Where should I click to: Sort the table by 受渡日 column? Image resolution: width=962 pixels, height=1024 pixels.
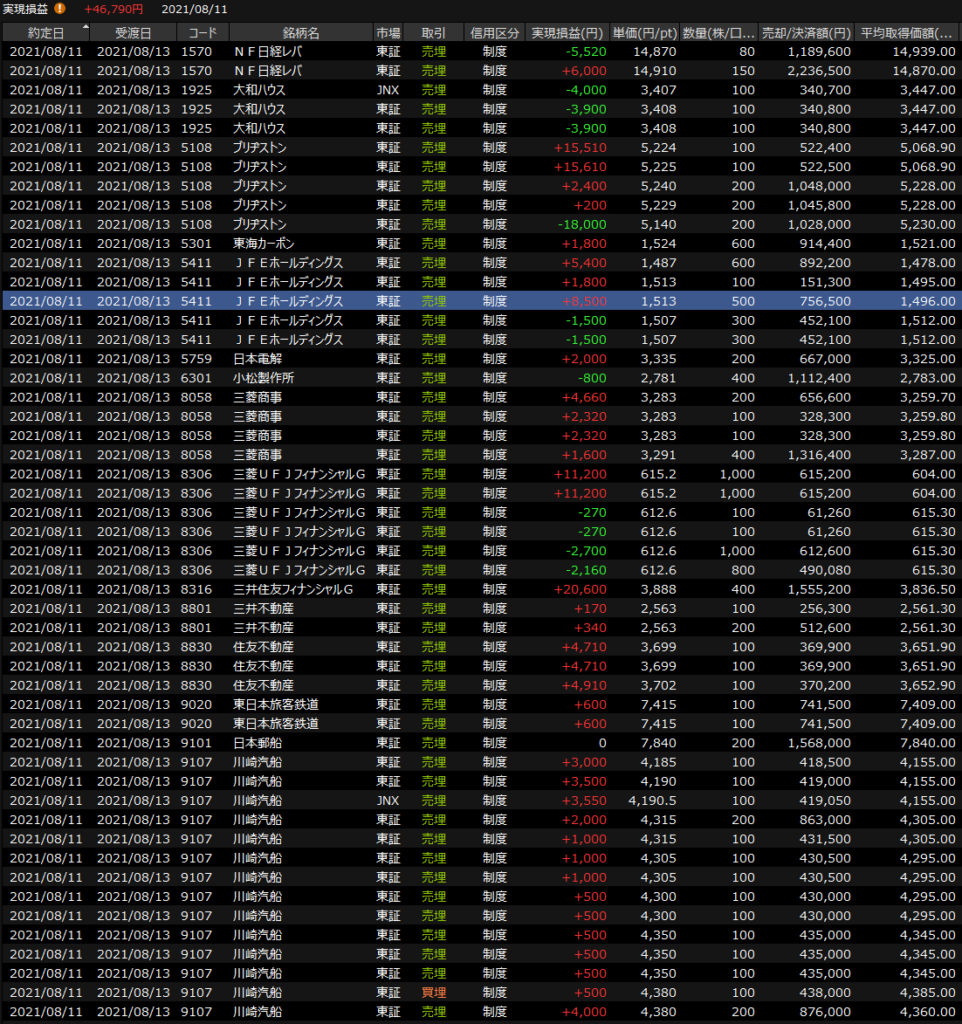(133, 32)
